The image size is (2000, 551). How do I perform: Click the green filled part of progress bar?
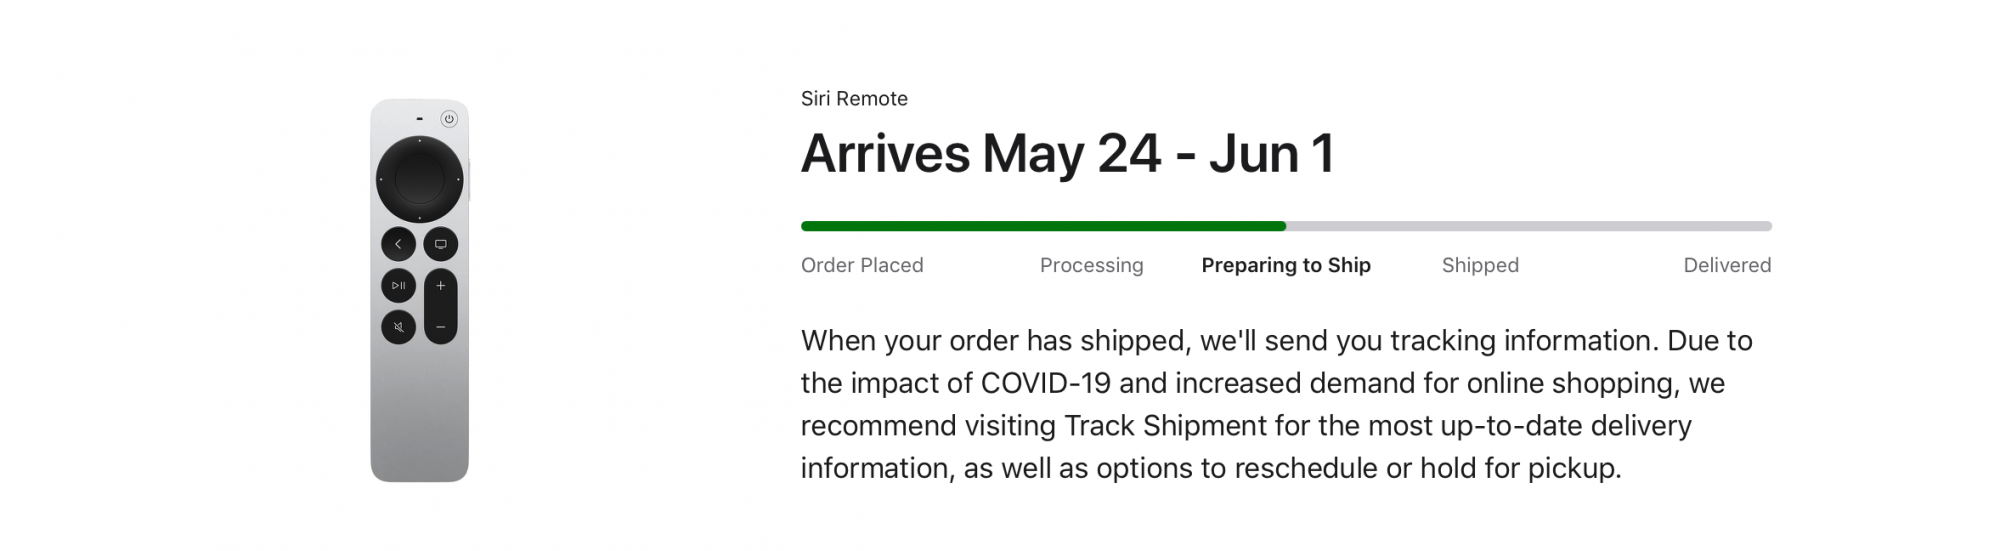pos(1043,226)
